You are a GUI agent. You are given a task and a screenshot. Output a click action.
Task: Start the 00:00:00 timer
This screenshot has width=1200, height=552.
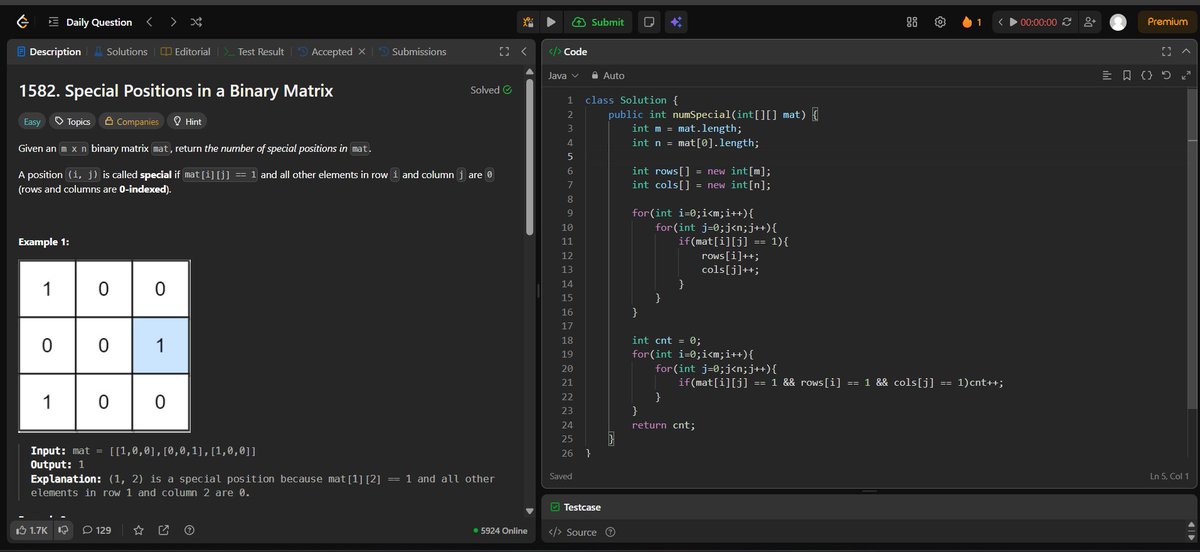1032,22
